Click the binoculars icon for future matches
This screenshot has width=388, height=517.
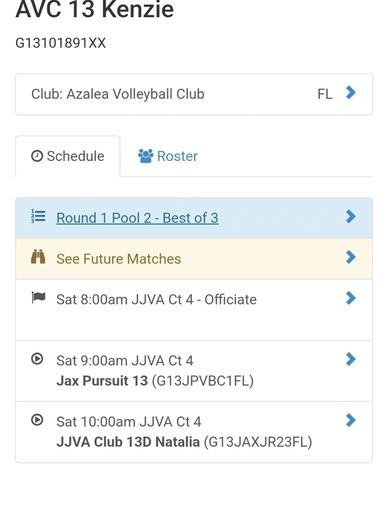(38, 257)
